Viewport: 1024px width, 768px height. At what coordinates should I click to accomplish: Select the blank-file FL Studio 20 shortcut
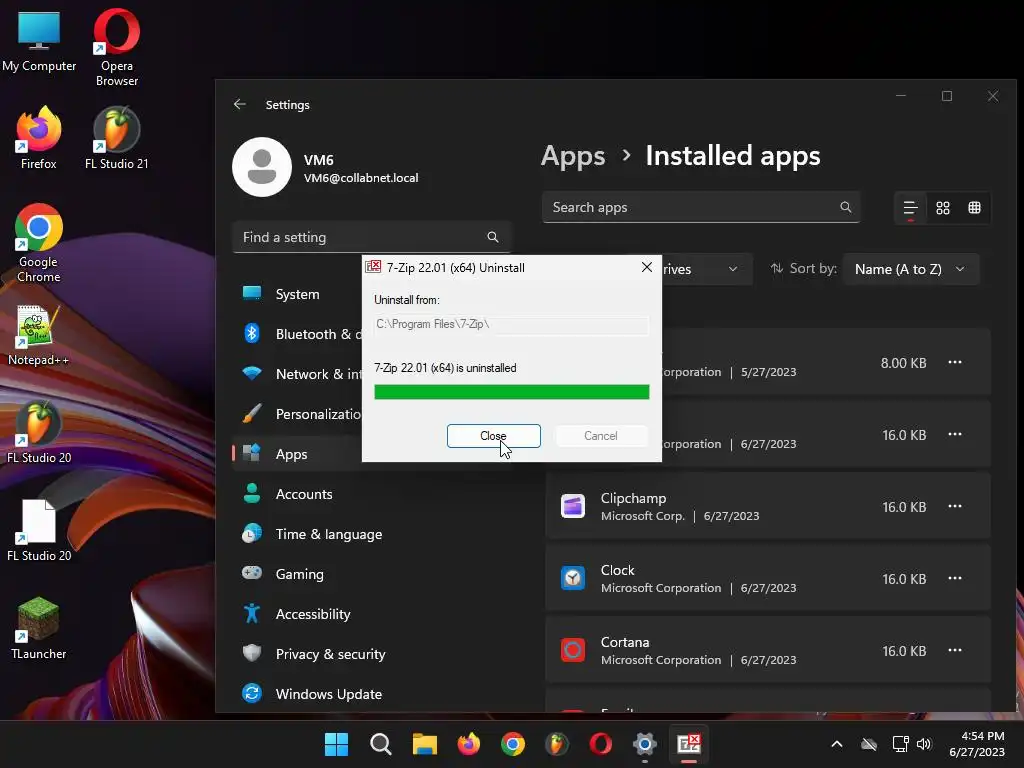(x=39, y=530)
